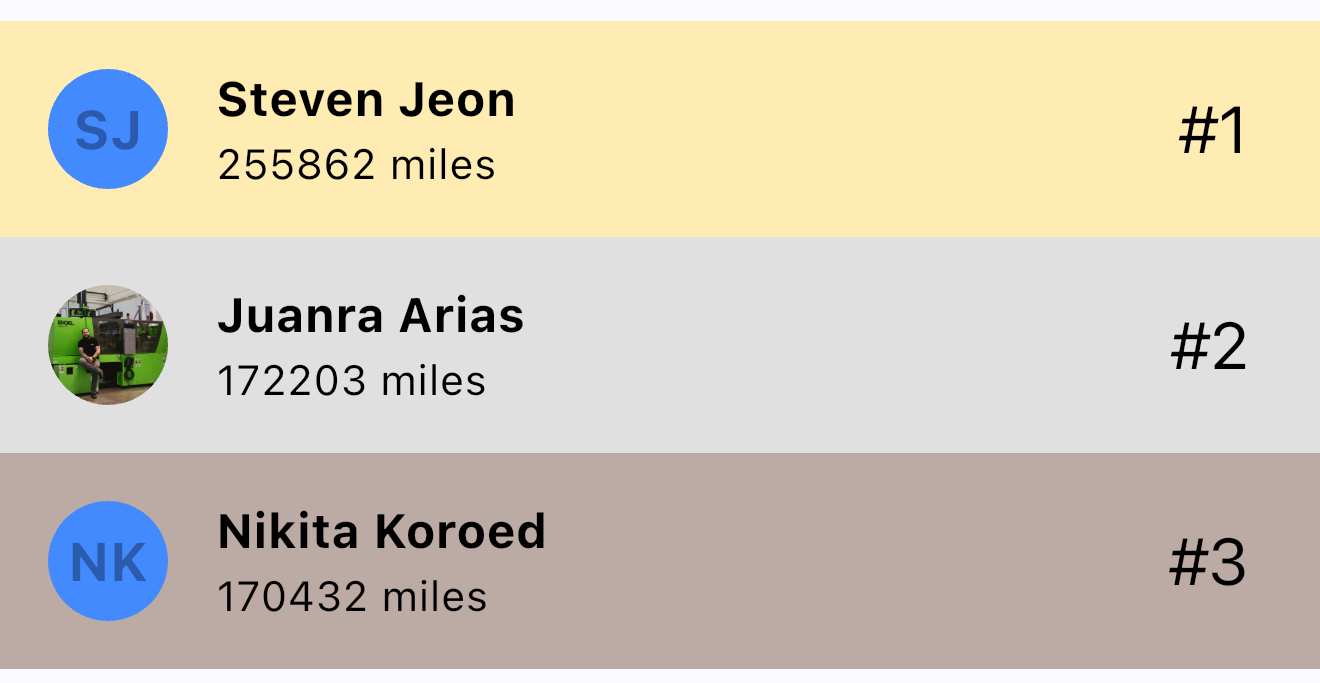This screenshot has width=1320, height=683.
Task: Click the 255862 miles text
Action: pyautogui.click(x=356, y=165)
